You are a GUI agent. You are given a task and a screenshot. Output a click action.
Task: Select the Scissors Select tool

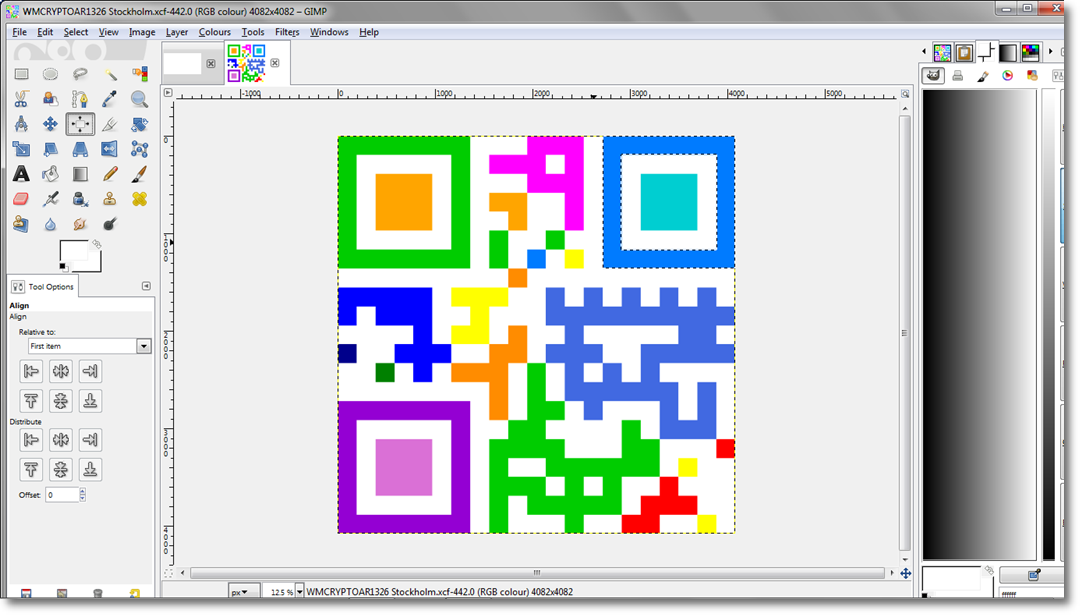(21, 99)
